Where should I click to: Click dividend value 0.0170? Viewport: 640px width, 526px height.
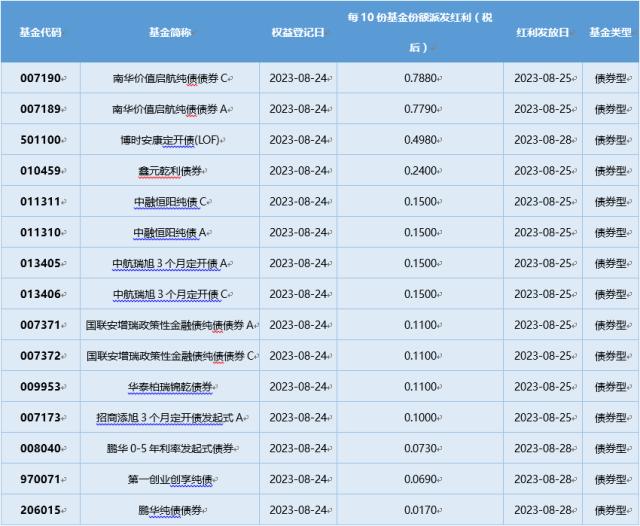[x=420, y=510]
